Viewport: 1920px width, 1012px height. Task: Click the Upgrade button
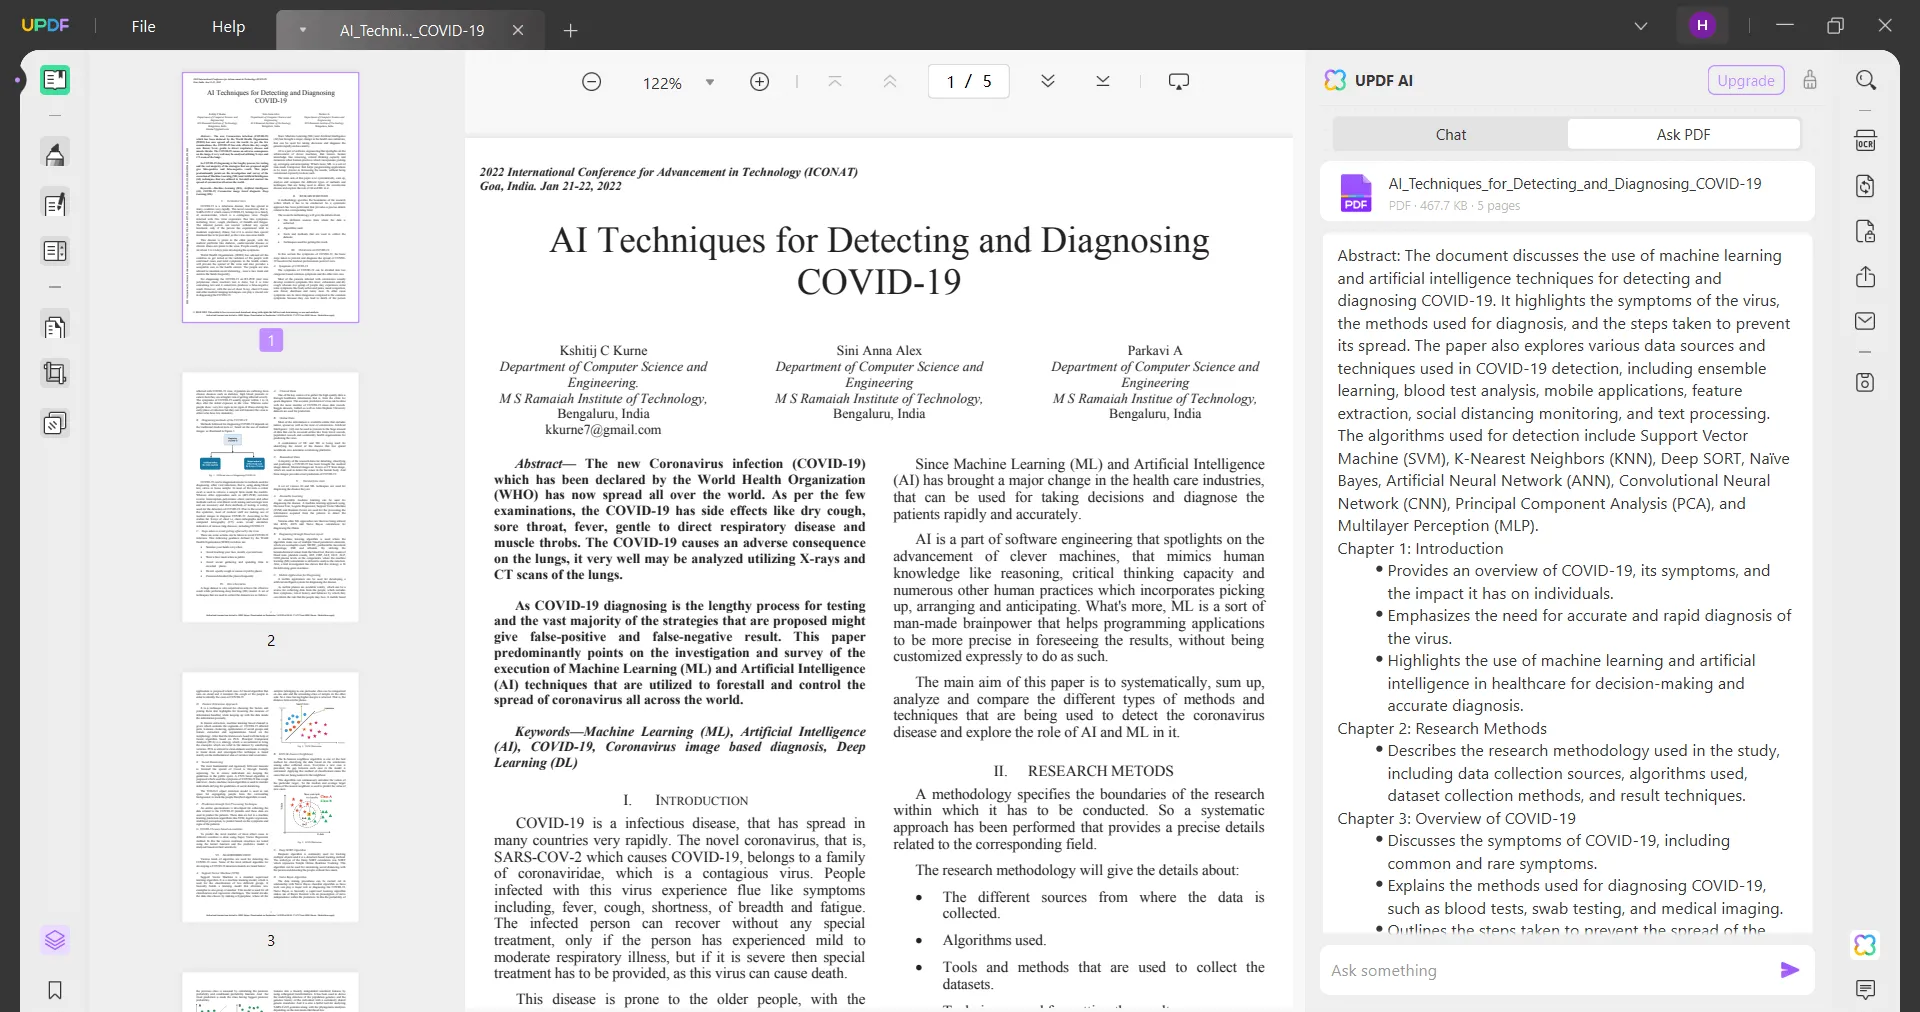pyautogui.click(x=1746, y=81)
